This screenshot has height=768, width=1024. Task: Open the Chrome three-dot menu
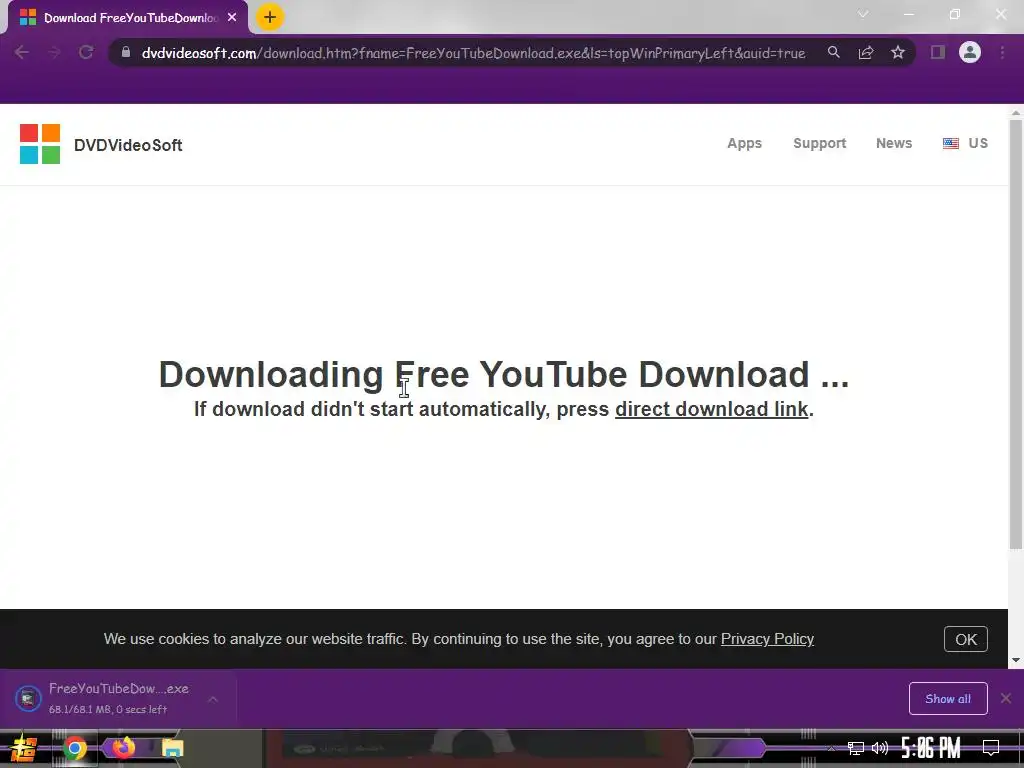click(1002, 52)
